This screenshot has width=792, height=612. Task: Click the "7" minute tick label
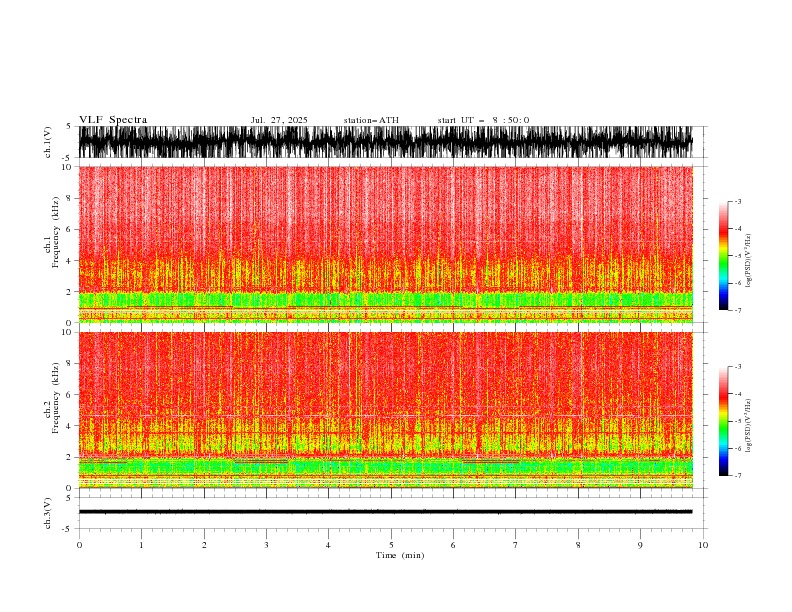[515, 545]
